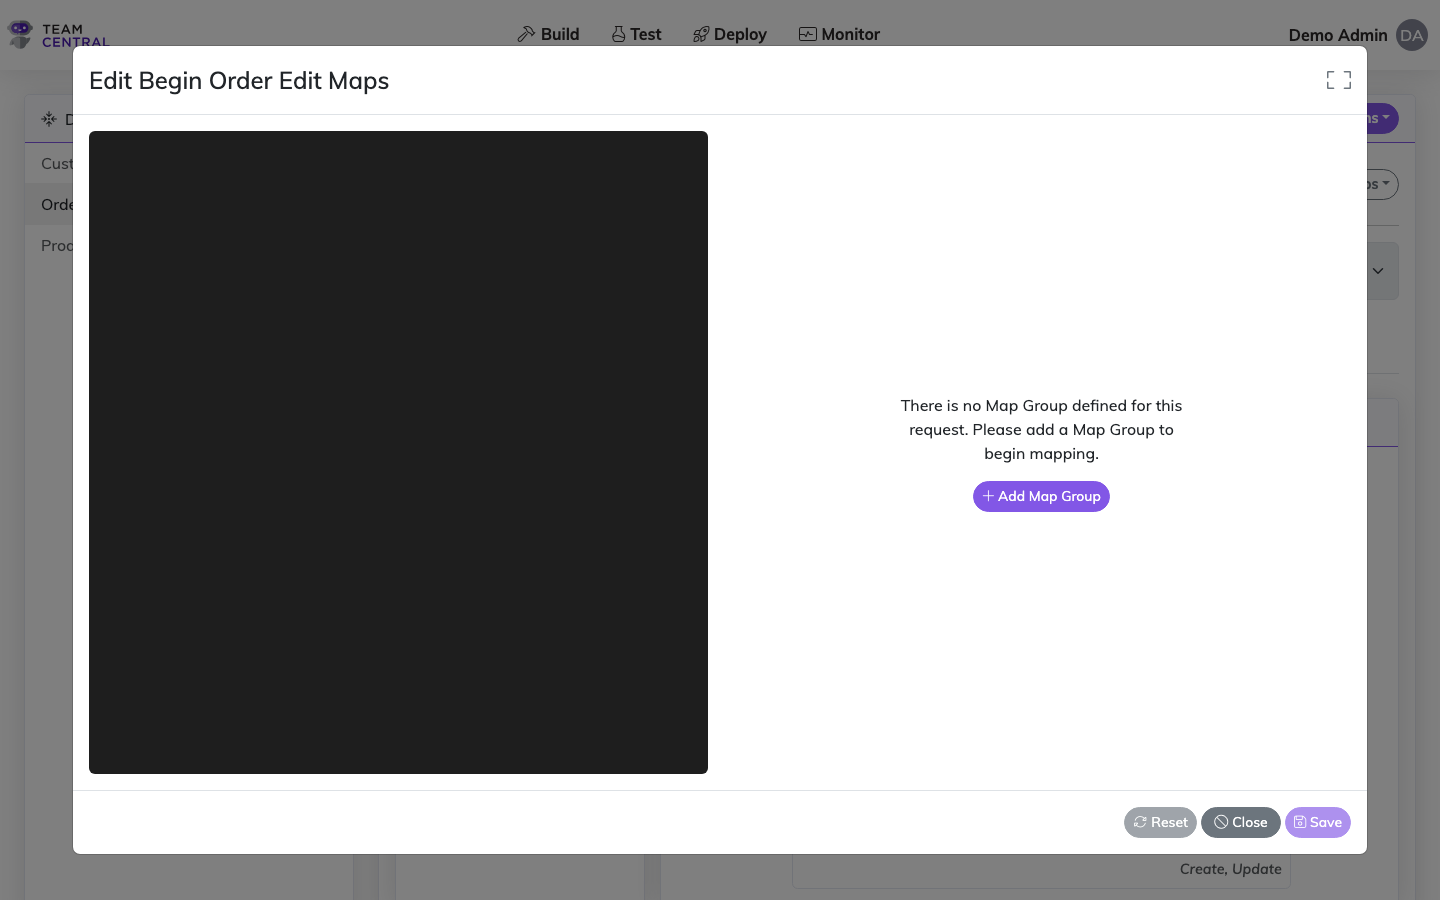Screen dimensions: 1440x900
Task: Click the activity chart icon beside Monitor
Action: (807, 34)
